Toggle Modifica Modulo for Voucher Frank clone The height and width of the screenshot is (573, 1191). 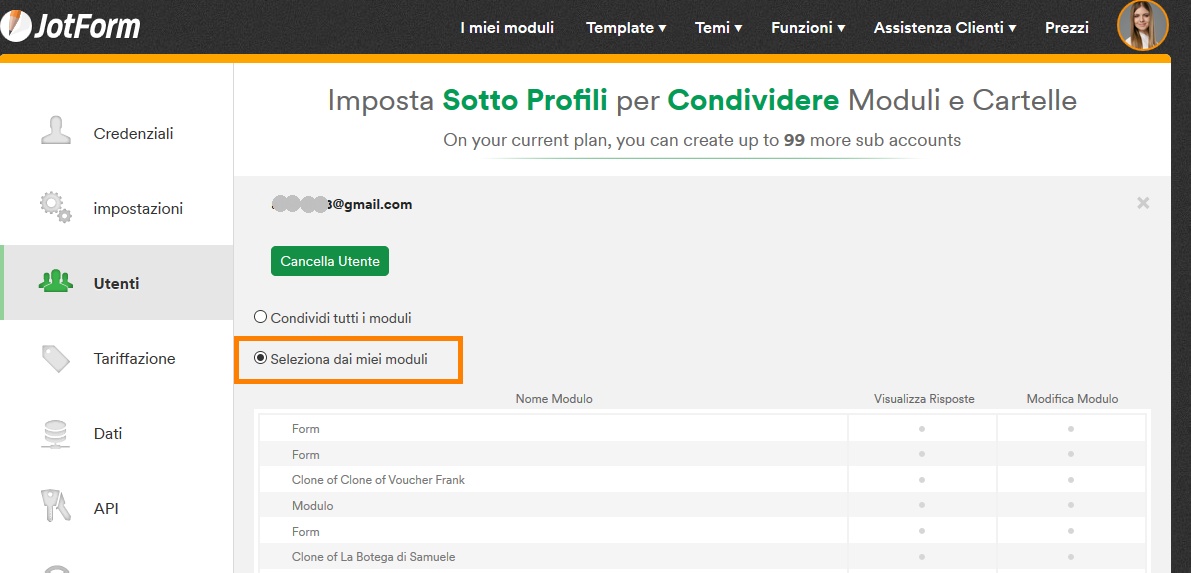click(x=1070, y=480)
